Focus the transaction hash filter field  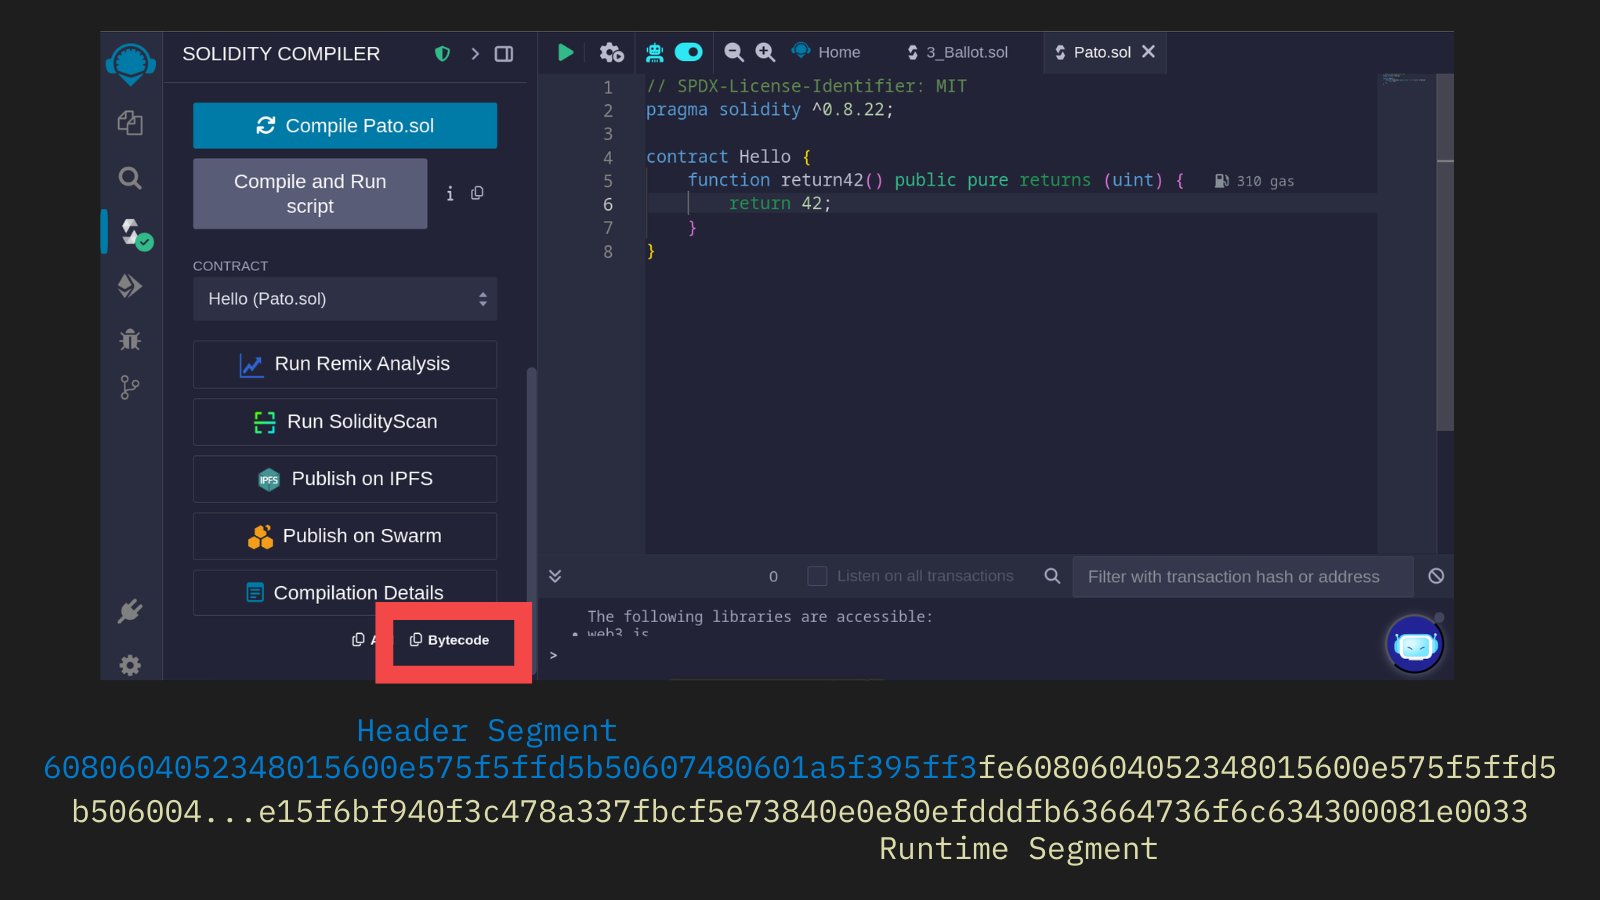coord(1242,577)
